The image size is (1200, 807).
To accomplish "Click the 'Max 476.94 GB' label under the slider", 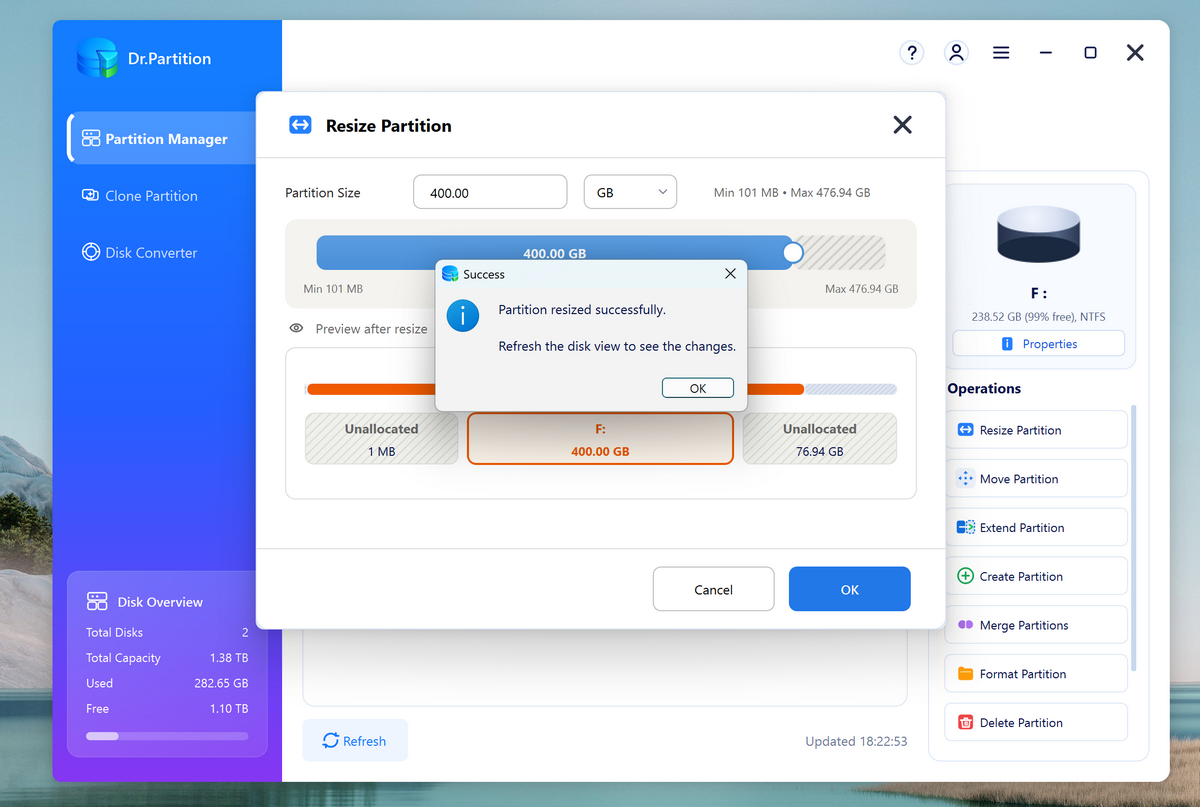I will (x=862, y=289).
